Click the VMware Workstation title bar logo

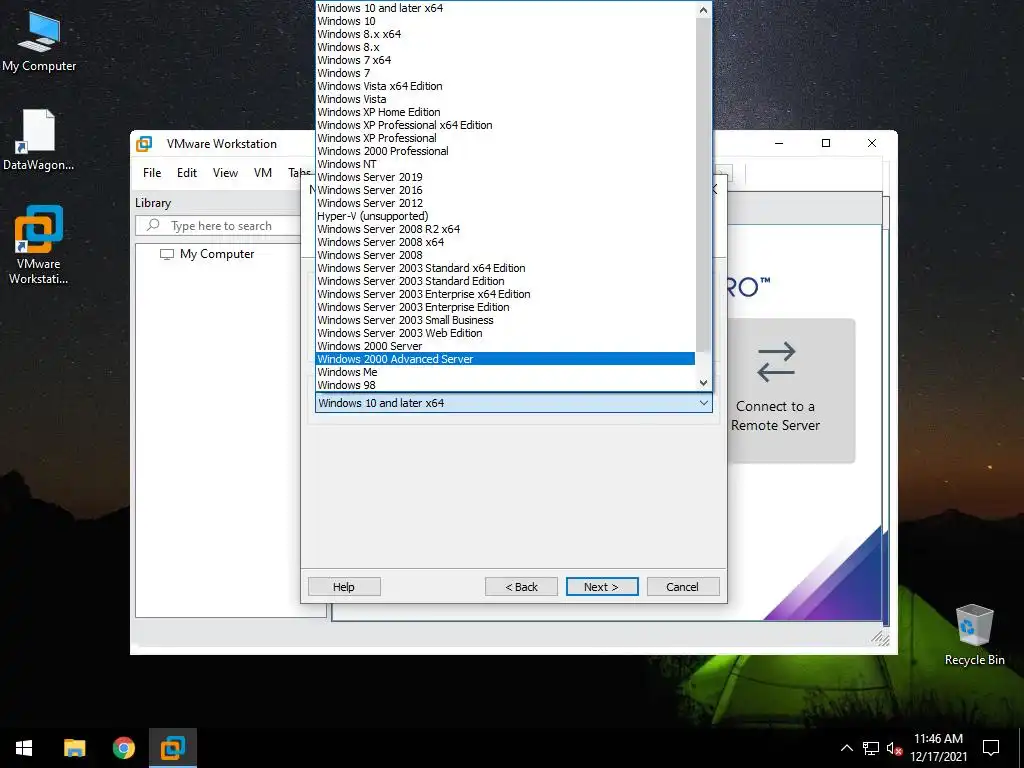pos(144,144)
